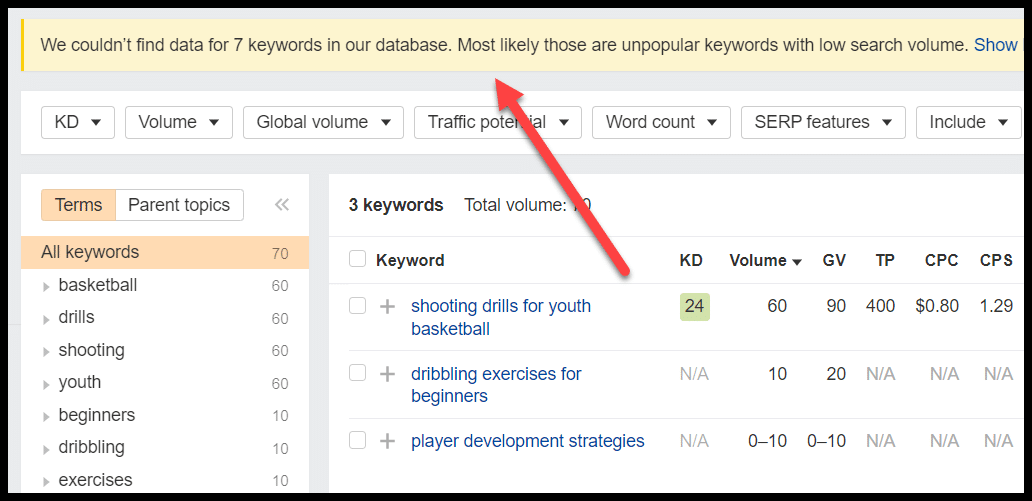The height and width of the screenshot is (501, 1032).
Task: Open the Word count filter dropdown
Action: coord(661,122)
